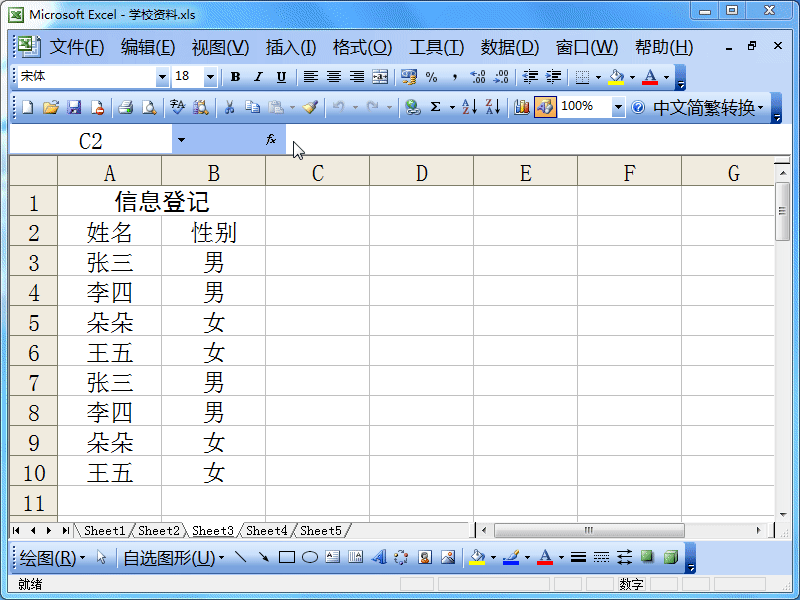Open zoom 100% dropdown

(618, 107)
